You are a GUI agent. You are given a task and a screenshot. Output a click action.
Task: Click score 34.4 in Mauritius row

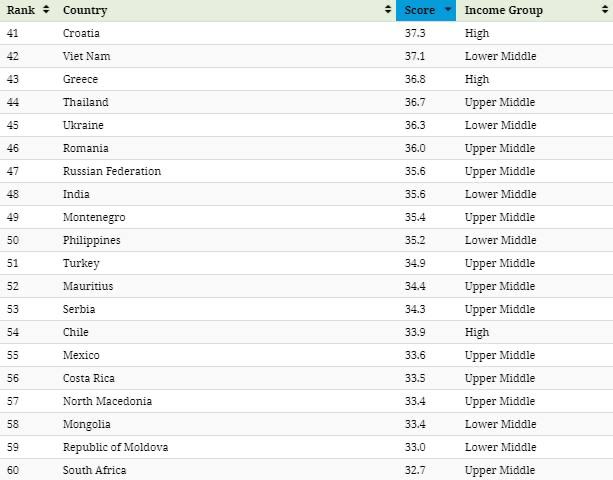pyautogui.click(x=415, y=287)
